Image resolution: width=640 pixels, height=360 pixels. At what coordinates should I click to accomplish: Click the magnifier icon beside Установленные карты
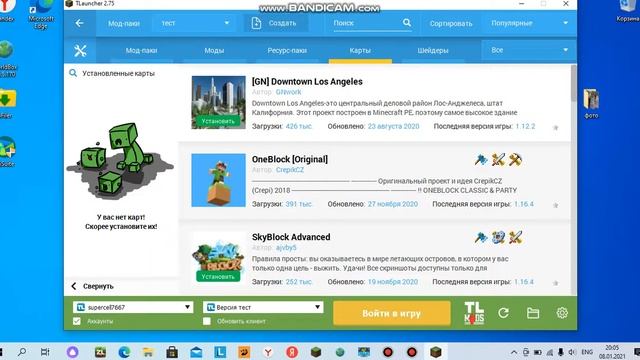(x=73, y=73)
